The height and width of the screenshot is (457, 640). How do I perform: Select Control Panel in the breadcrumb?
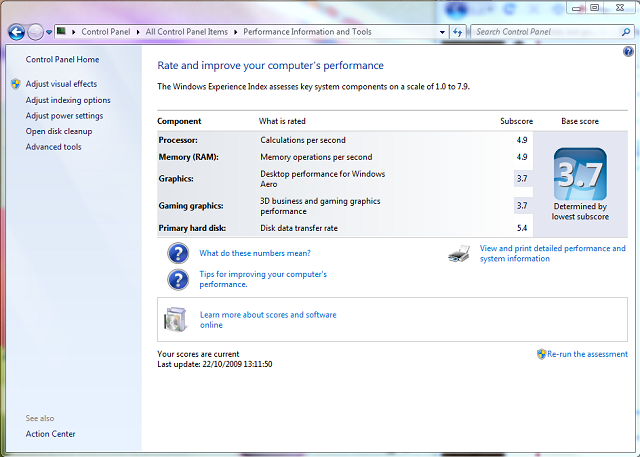(106, 32)
